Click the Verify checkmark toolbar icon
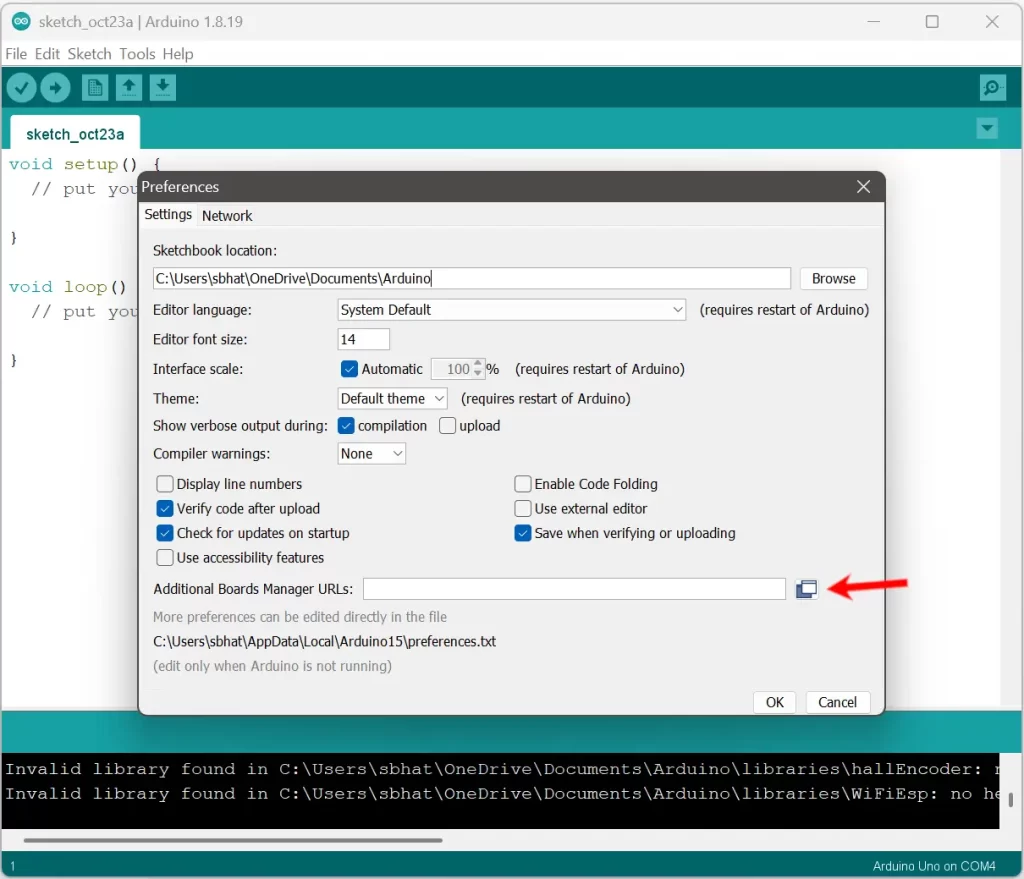This screenshot has width=1024, height=879. [x=21, y=88]
